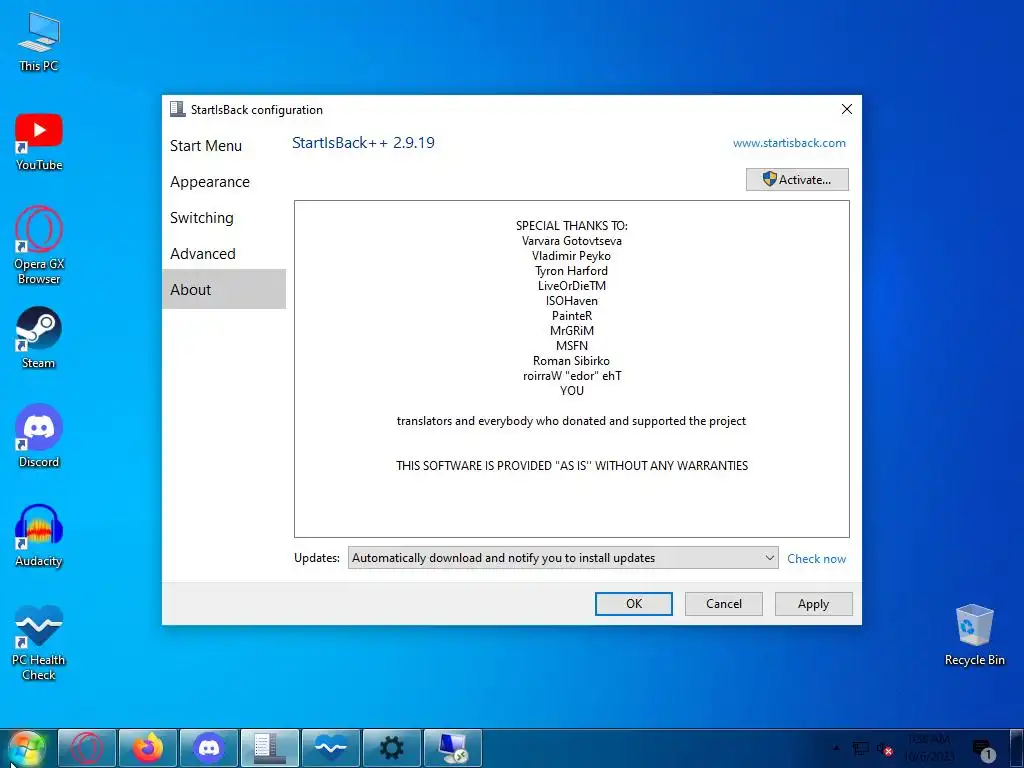Click the taskbar clock and date
Image resolution: width=1024 pixels, height=768 pixels.
[x=929, y=748]
